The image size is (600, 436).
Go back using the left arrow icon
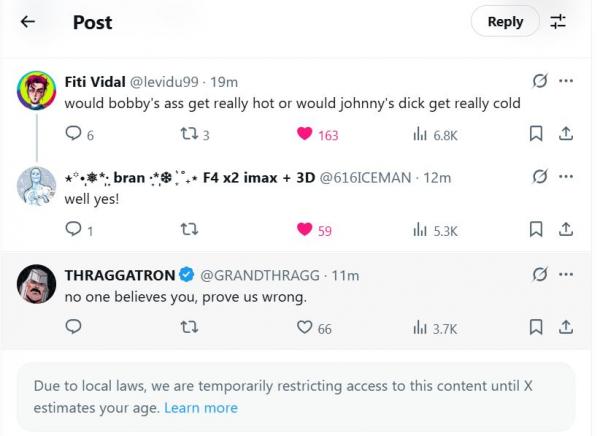click(x=28, y=22)
